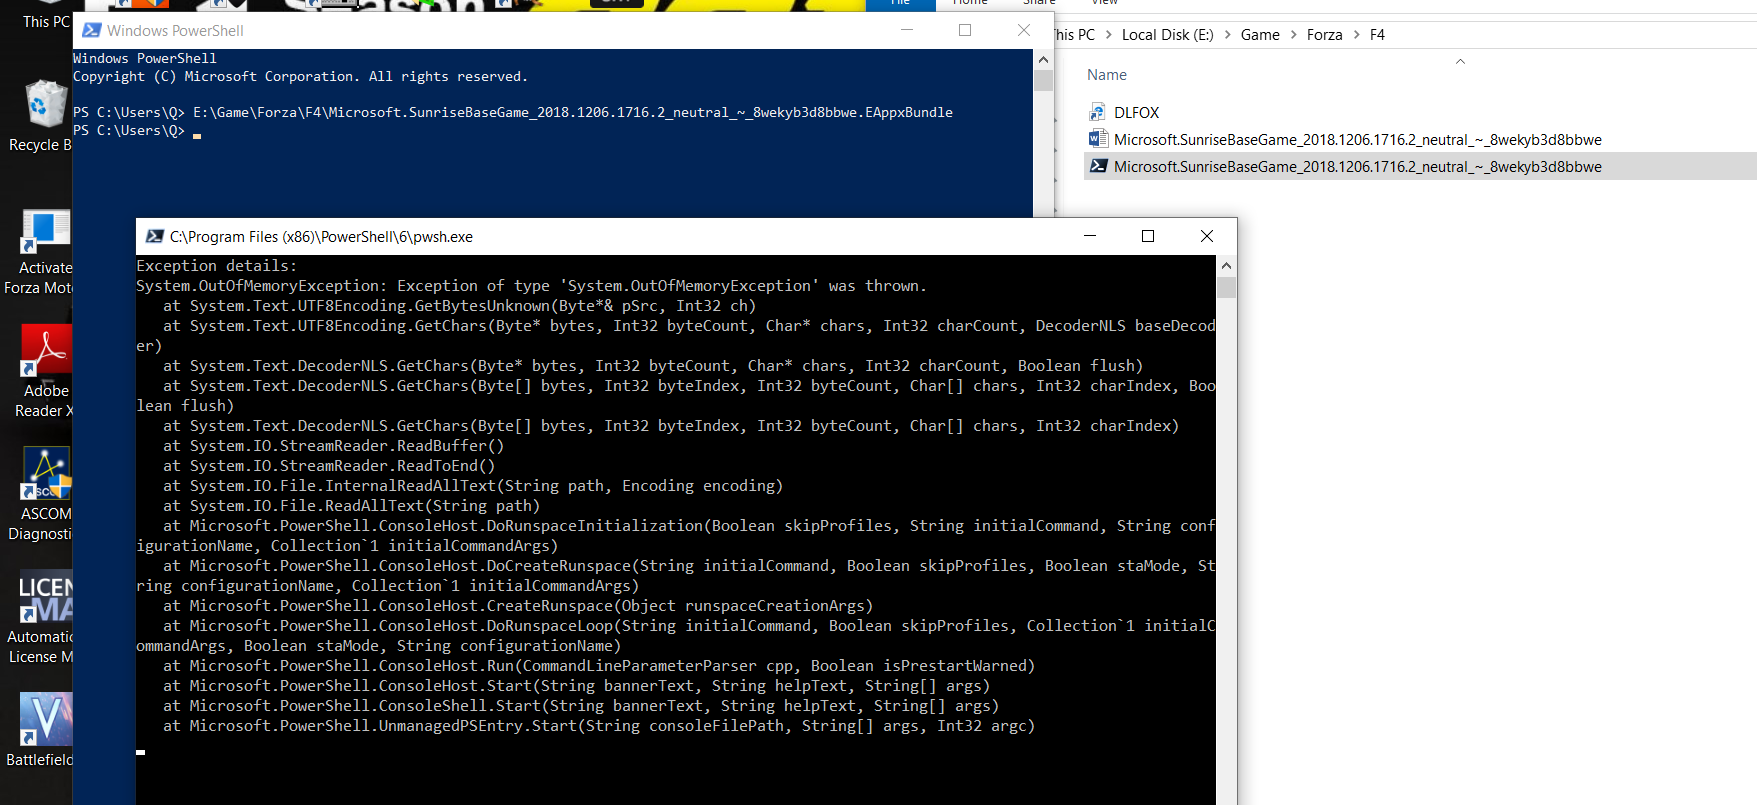1757x805 pixels.
Task: Click the Windows PowerShell title bar icon
Action: coord(92,31)
